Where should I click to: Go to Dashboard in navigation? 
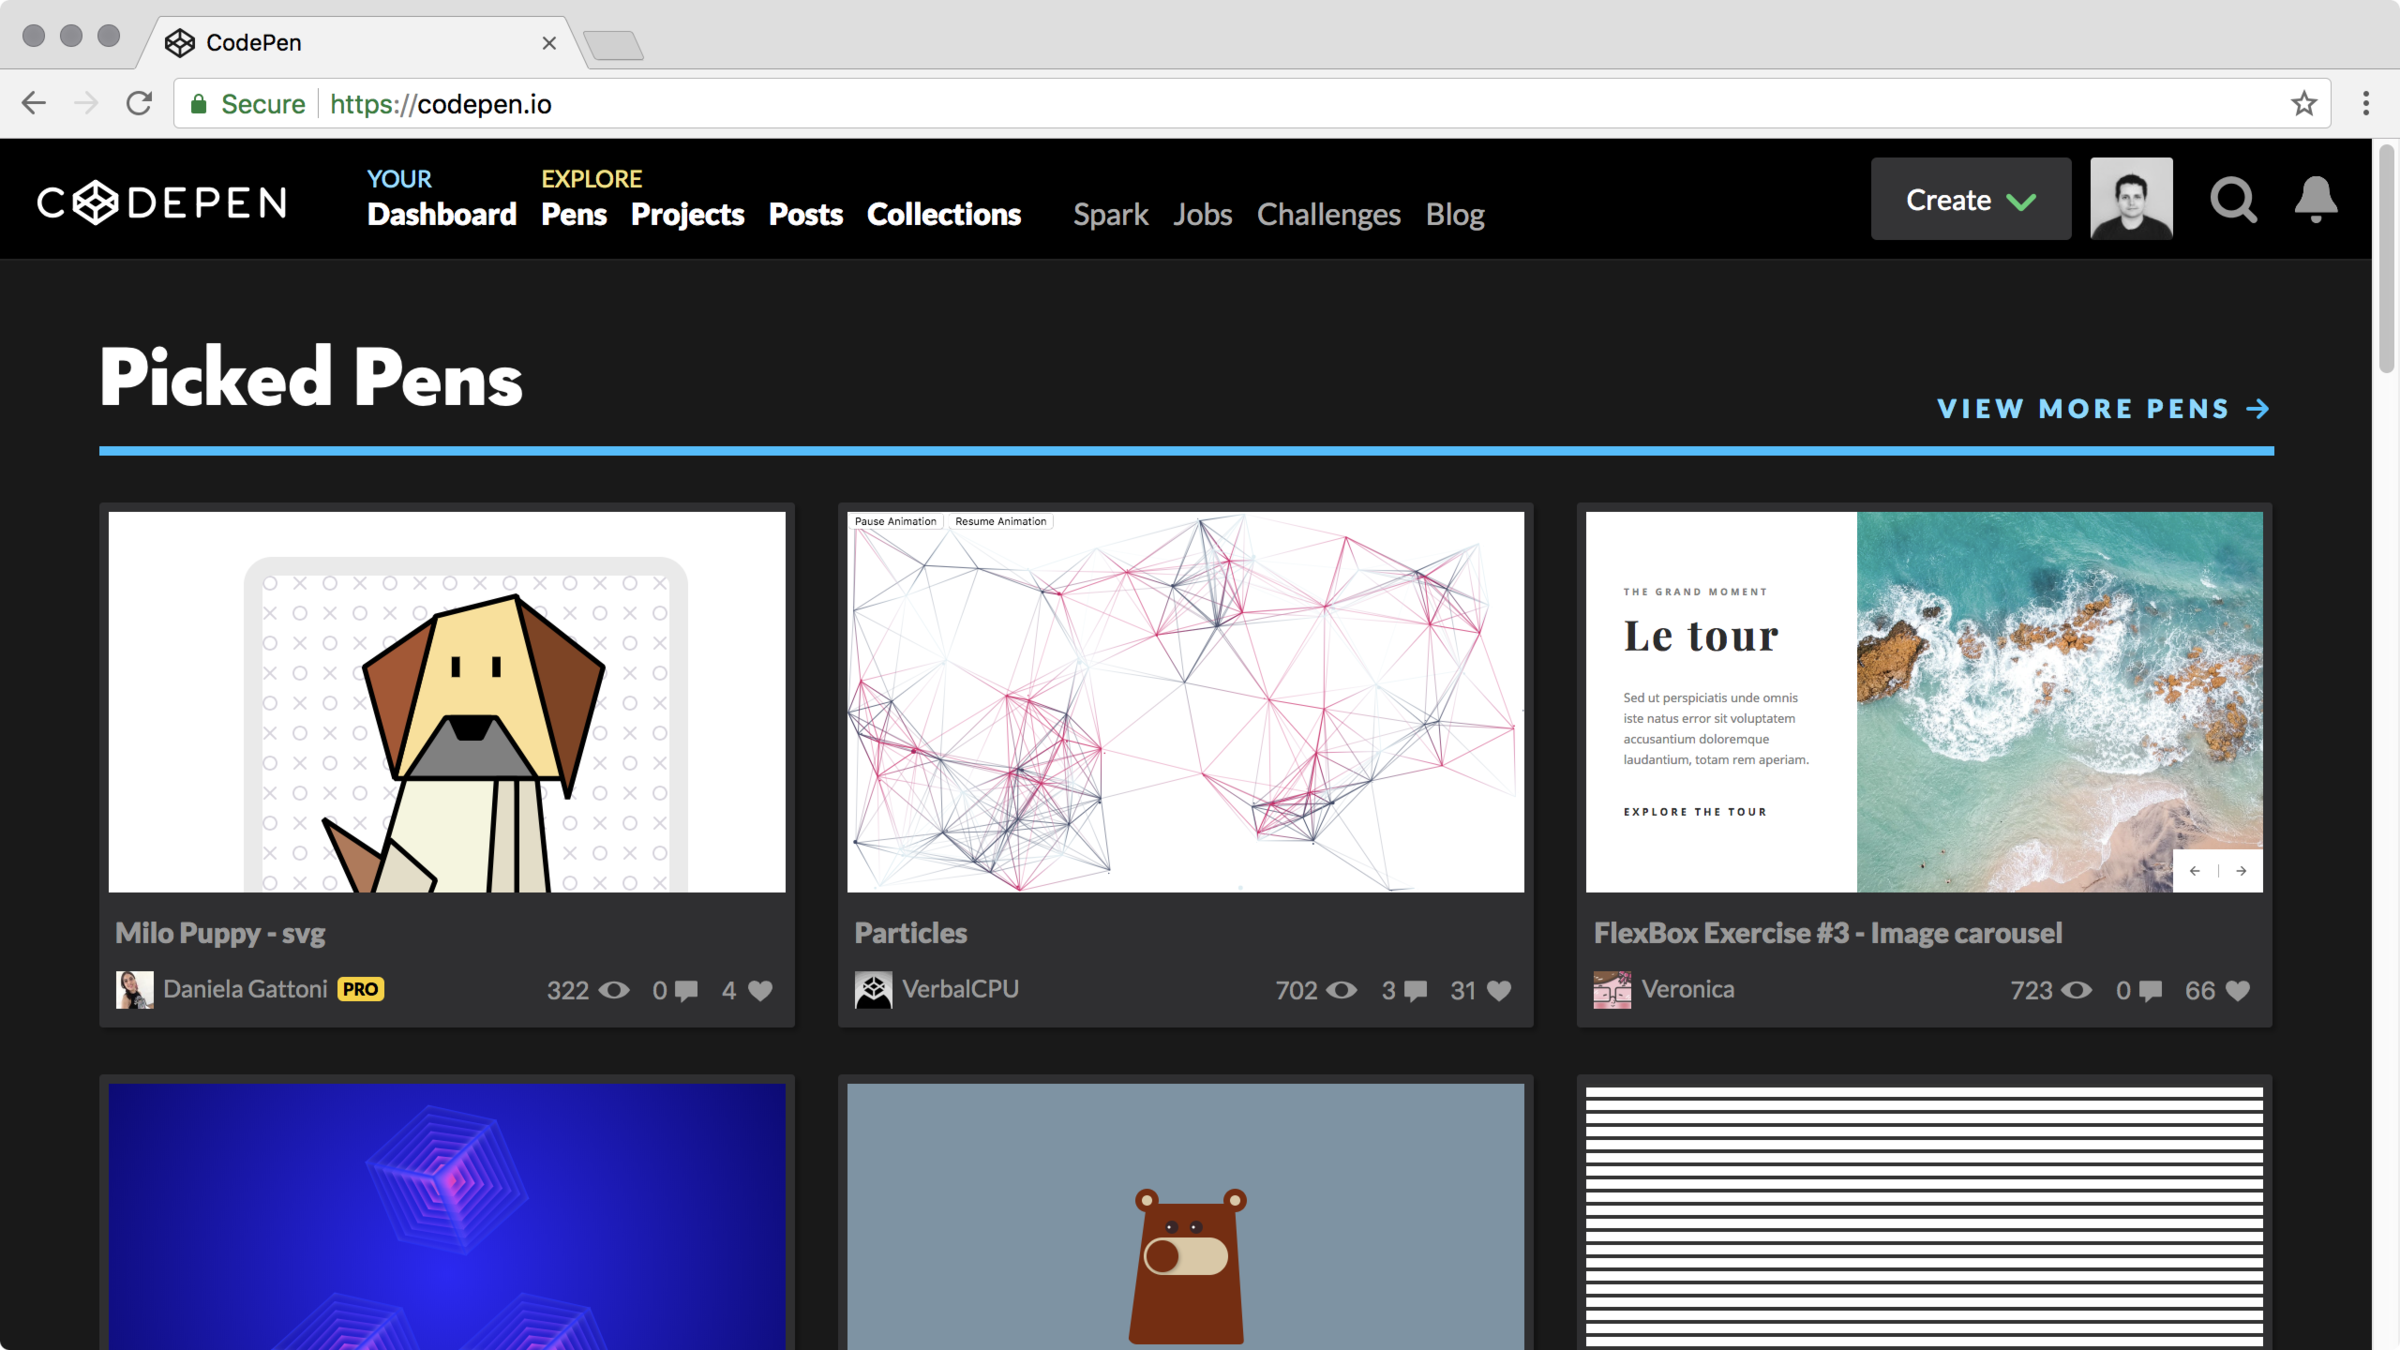441,214
